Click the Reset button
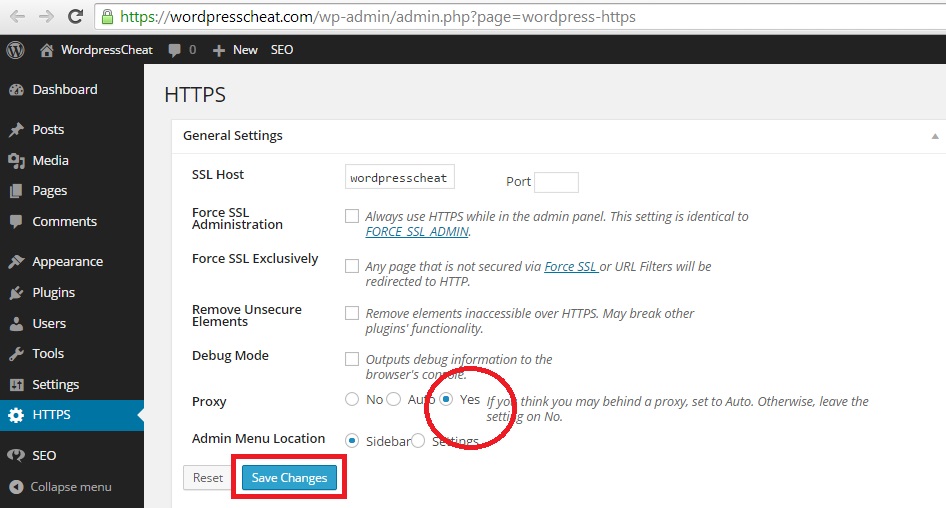The image size is (946, 508). 208,478
